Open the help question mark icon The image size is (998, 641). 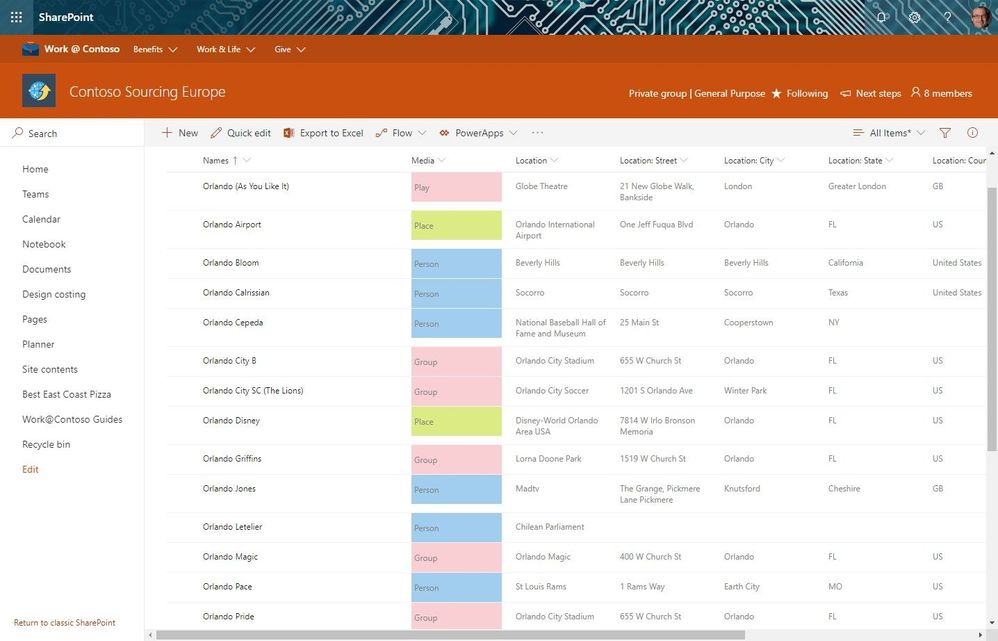coord(948,17)
